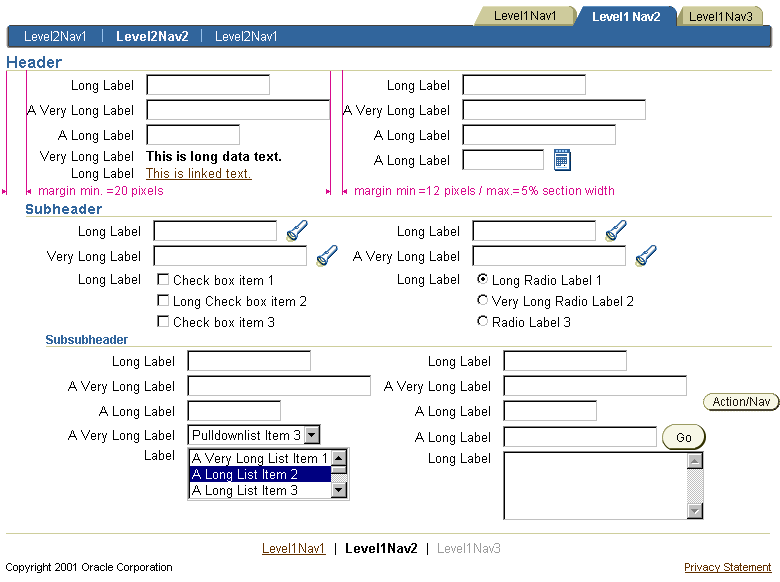Select A Long List Item 3 in listbox
This screenshot has height=582, width=780.
tap(260, 490)
